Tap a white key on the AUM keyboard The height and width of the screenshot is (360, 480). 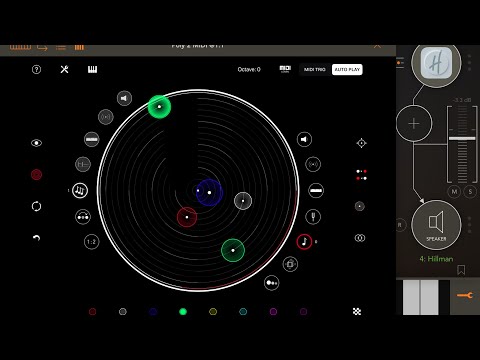[x=412, y=297]
